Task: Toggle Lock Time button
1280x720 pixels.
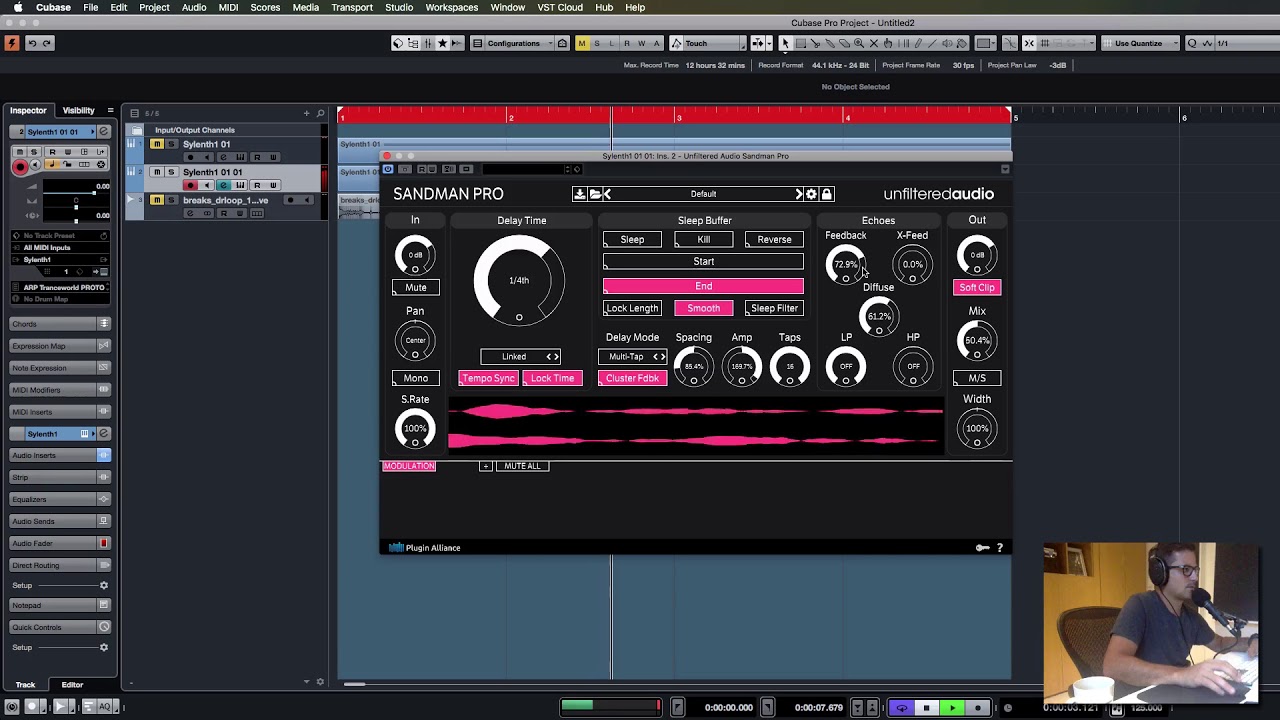Action: 552,378
